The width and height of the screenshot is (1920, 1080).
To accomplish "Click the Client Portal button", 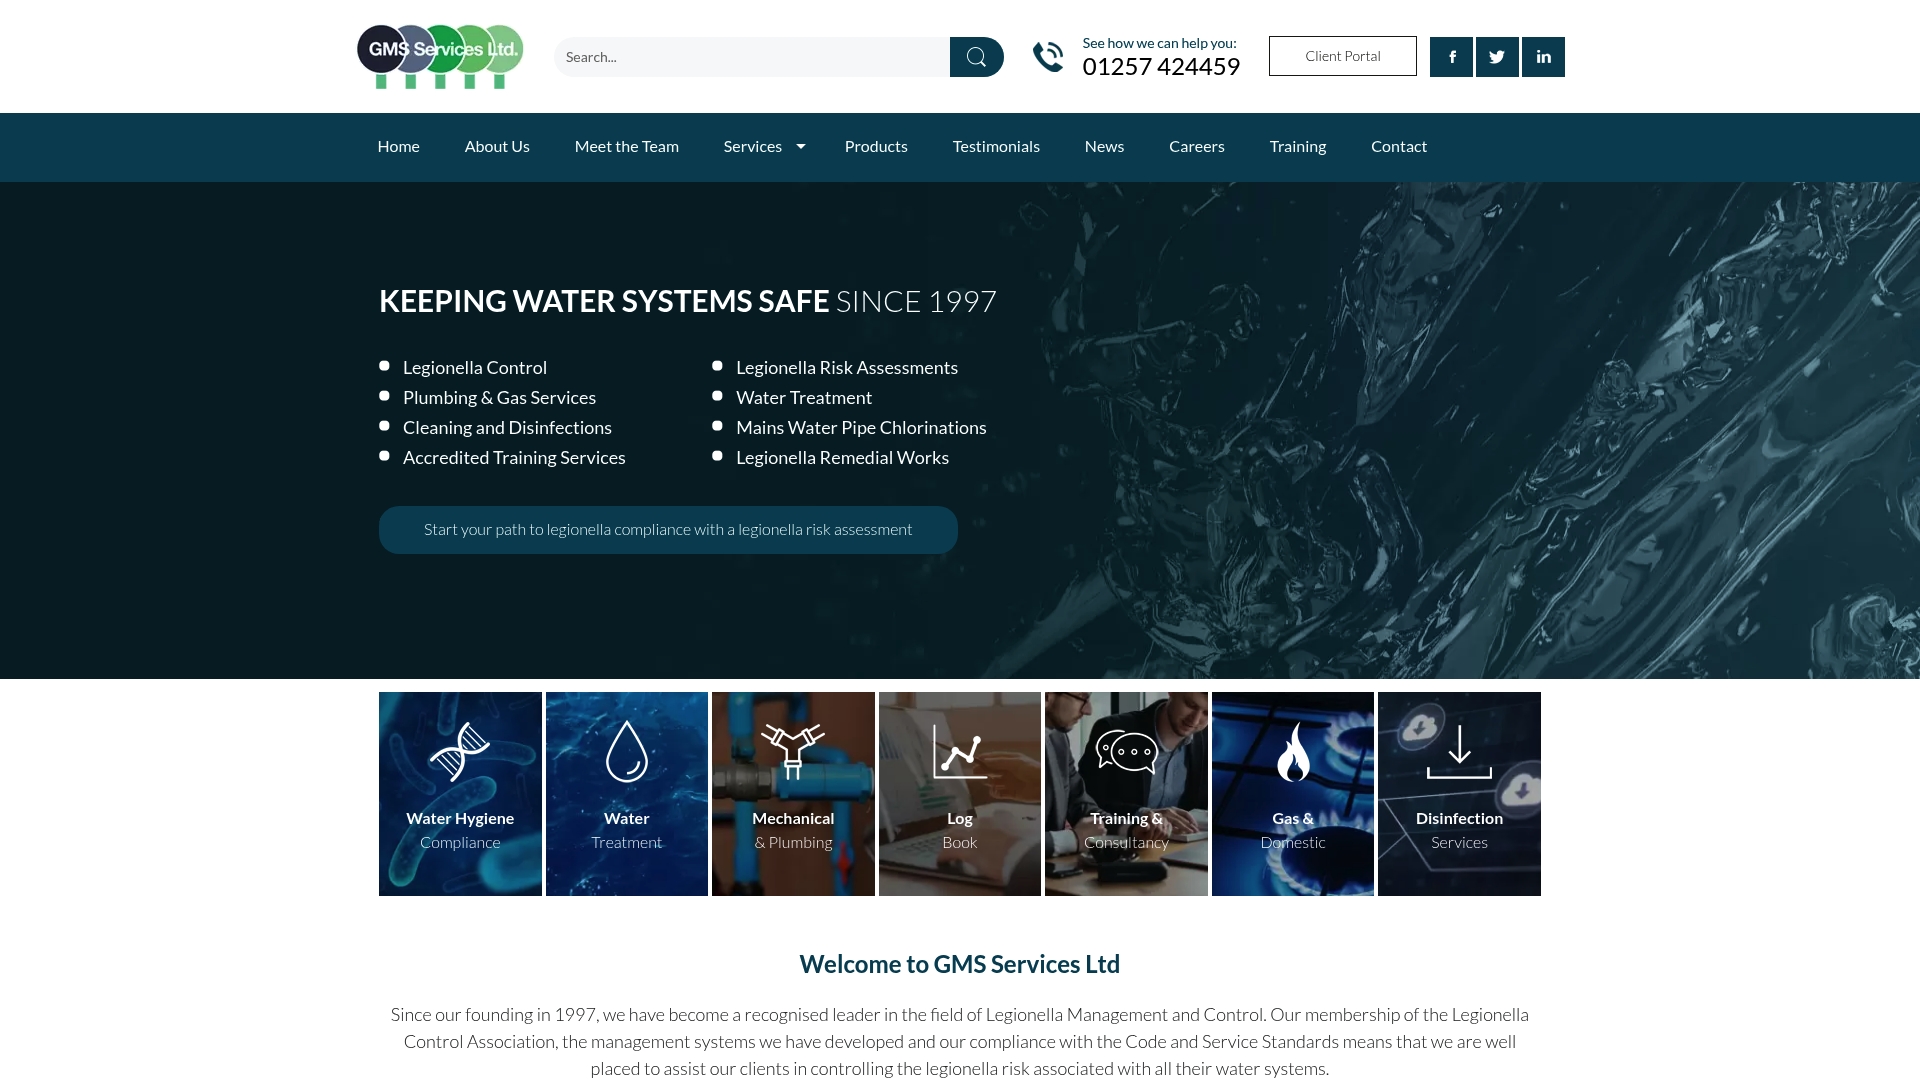I will (x=1343, y=56).
